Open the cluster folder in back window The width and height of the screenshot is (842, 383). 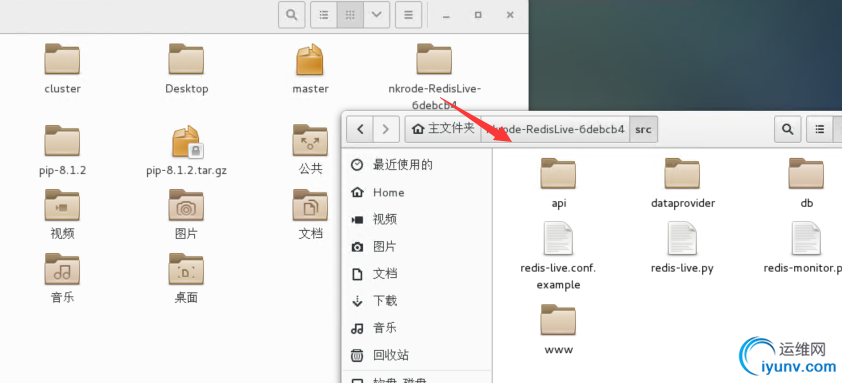(62, 59)
